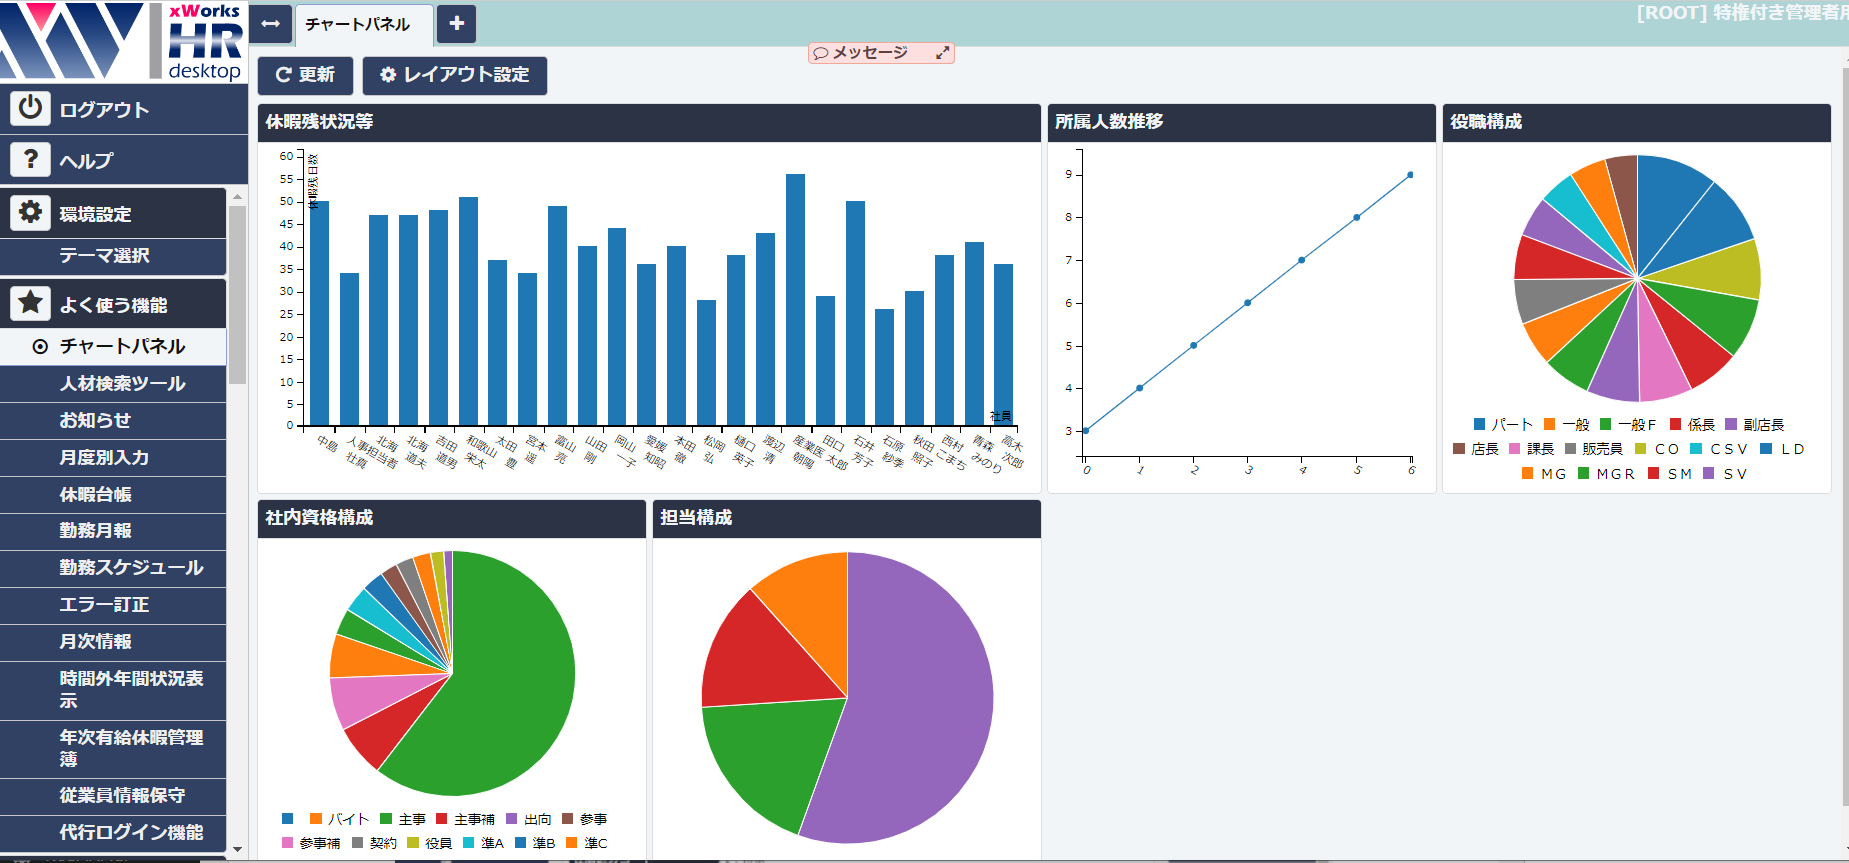Click the logout power icon

[x=30, y=108]
